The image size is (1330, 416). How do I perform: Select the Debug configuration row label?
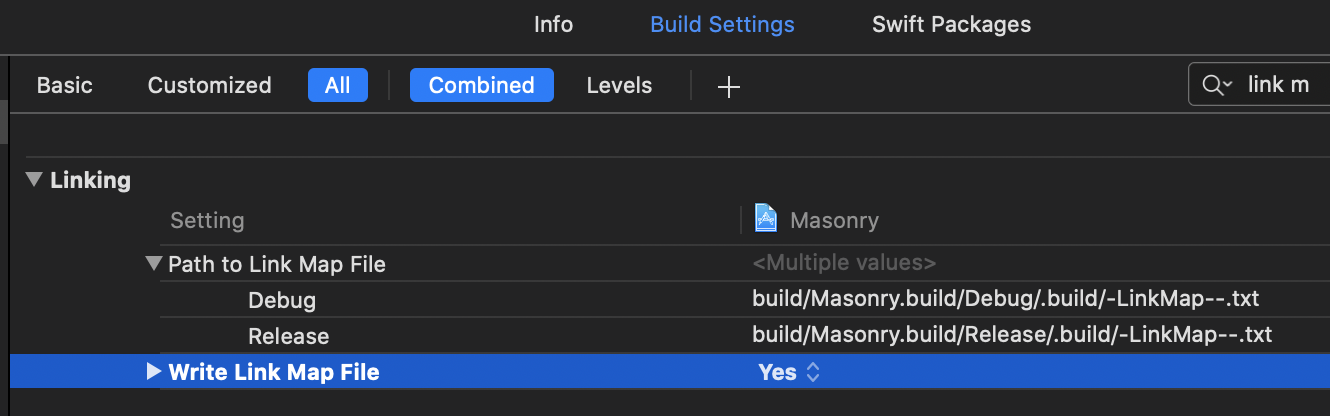(x=282, y=300)
